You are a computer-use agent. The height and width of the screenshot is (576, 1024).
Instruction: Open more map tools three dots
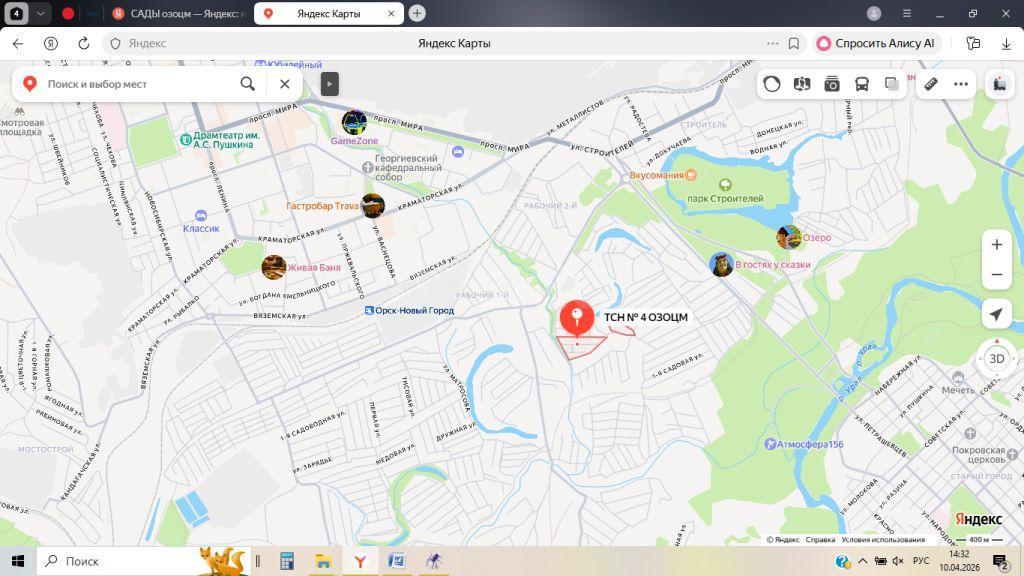coord(961,84)
